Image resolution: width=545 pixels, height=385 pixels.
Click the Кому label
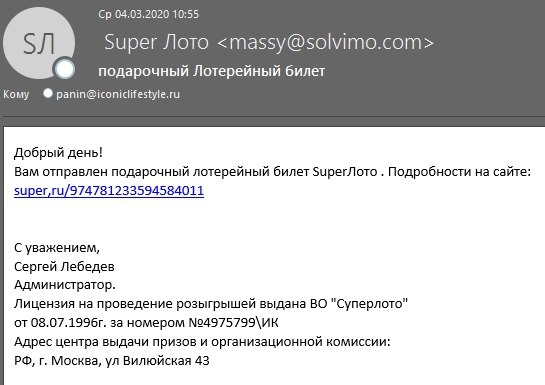(x=16, y=94)
